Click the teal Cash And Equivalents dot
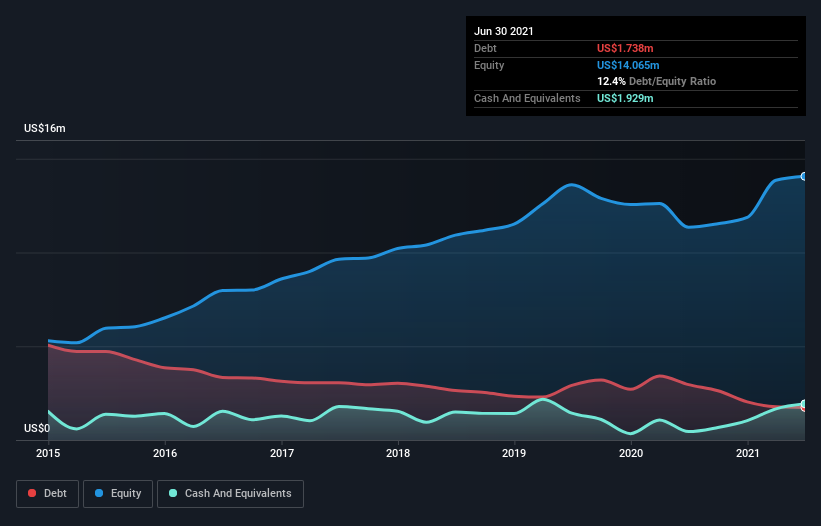The height and width of the screenshot is (526, 821). 173,493
